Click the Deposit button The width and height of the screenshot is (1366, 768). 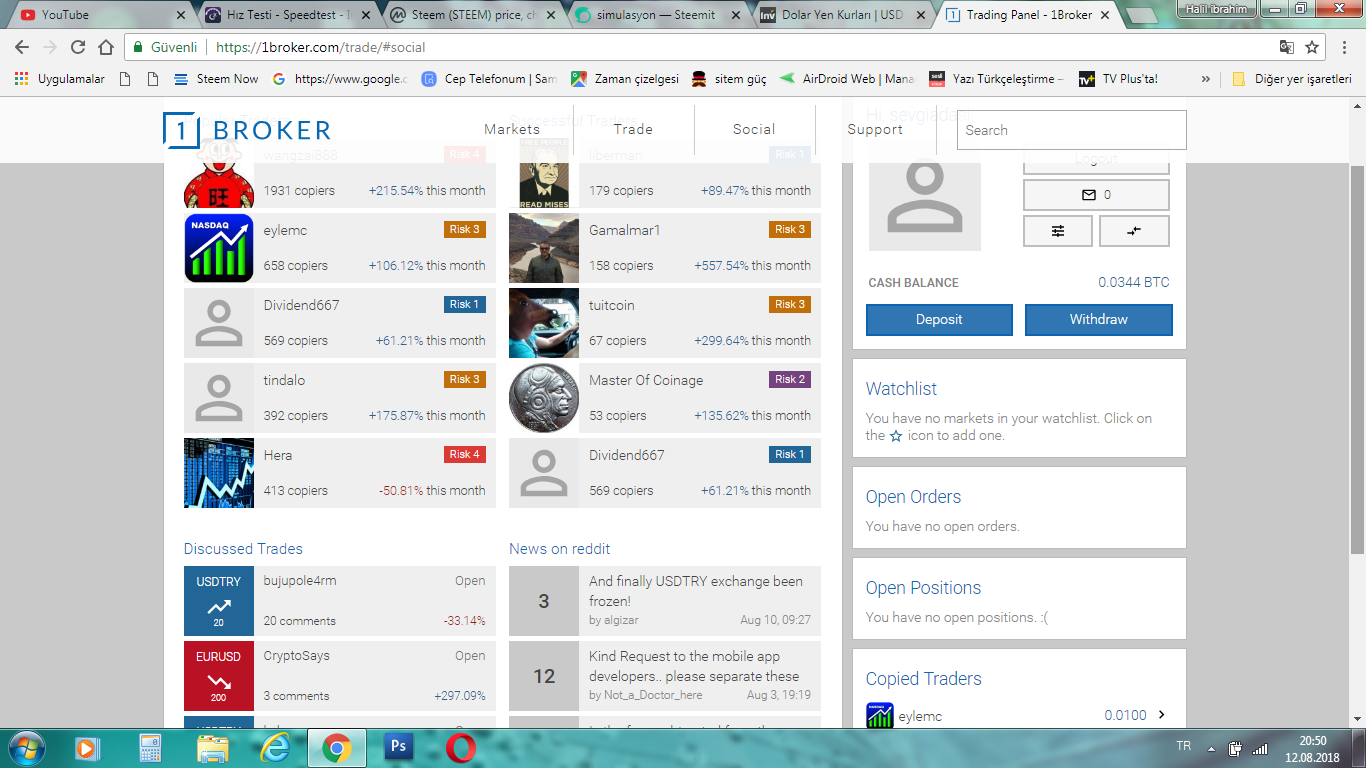(x=939, y=320)
